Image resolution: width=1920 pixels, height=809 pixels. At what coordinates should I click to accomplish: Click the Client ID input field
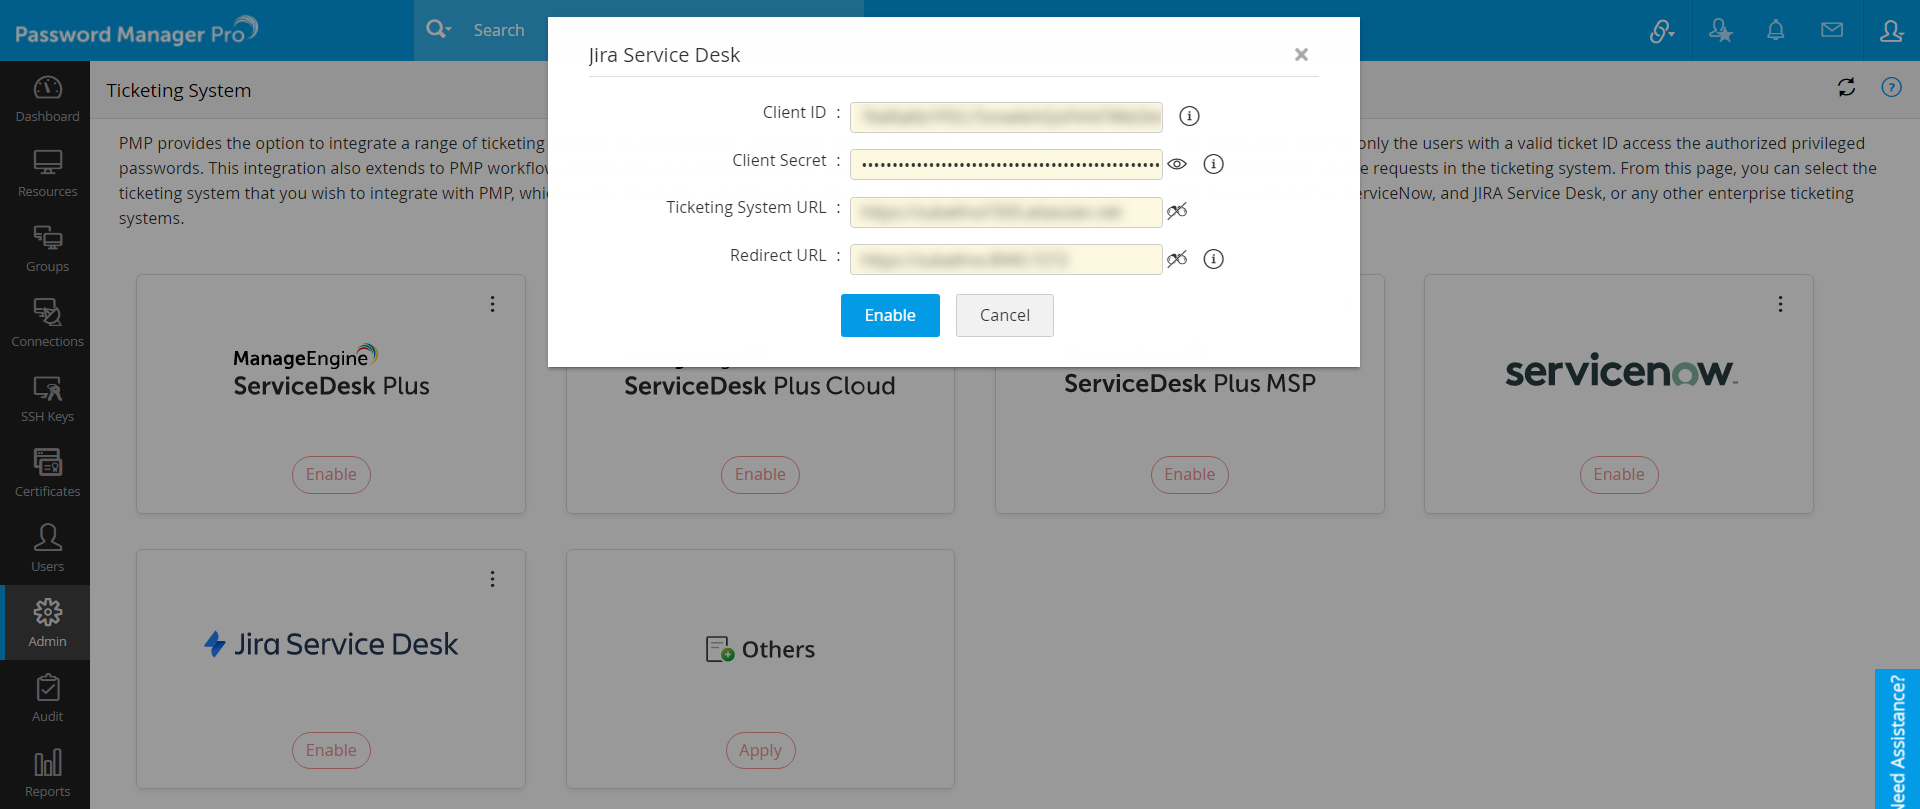pyautogui.click(x=1005, y=117)
